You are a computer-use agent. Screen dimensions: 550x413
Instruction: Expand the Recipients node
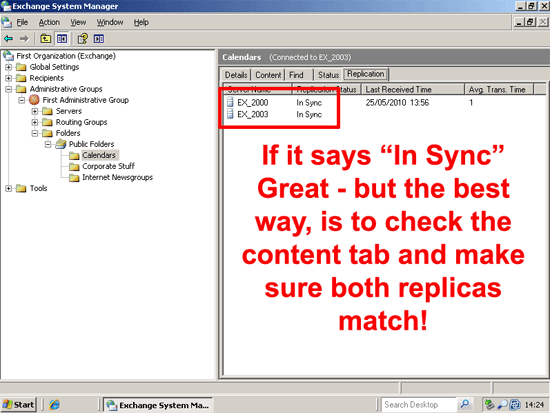[9, 78]
